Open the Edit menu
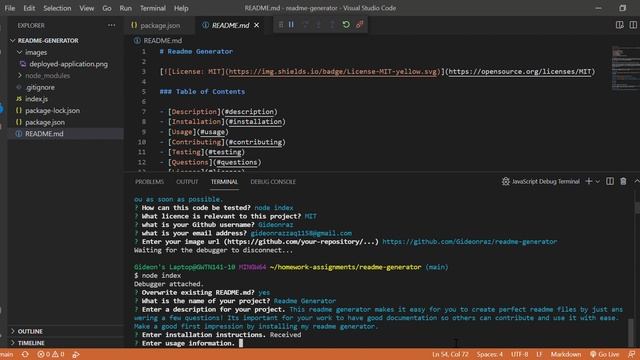The image size is (640, 360). coord(29,8)
